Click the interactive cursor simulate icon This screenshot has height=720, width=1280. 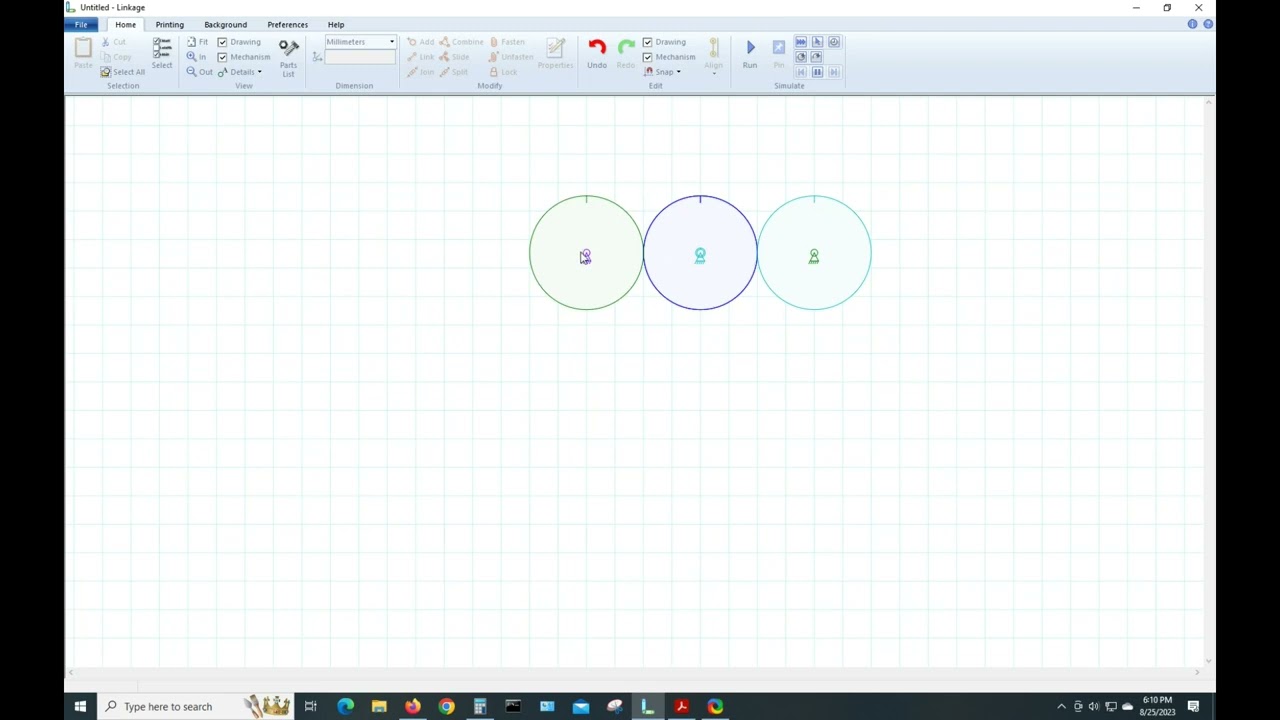pos(817,42)
